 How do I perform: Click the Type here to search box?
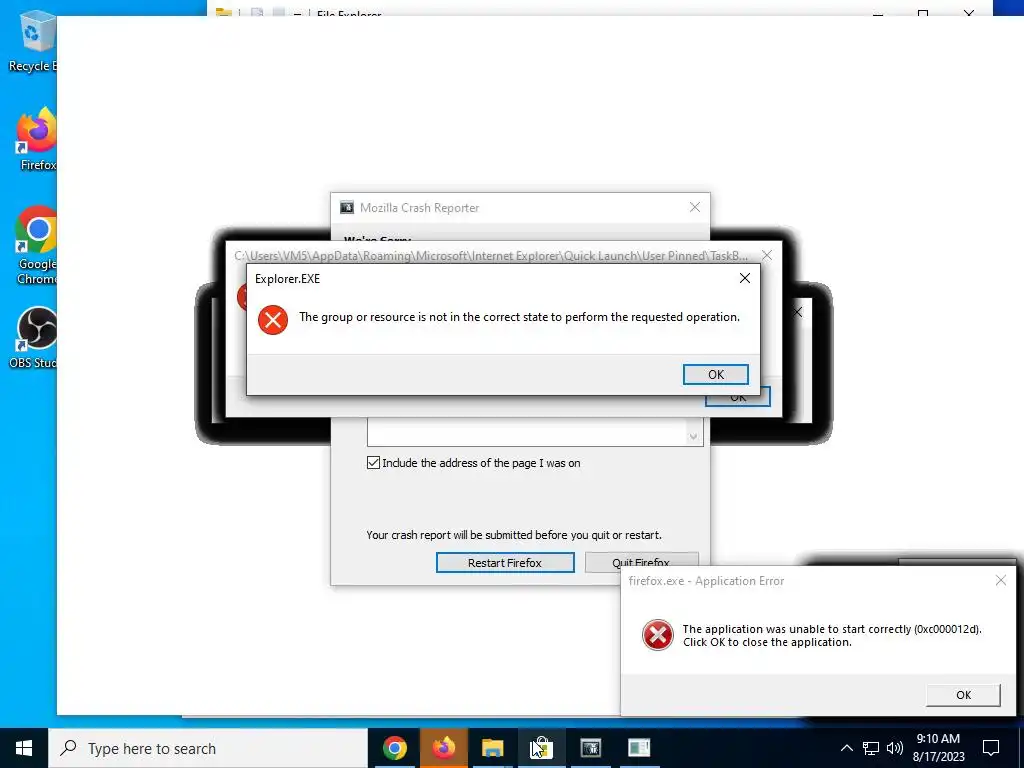(x=208, y=748)
